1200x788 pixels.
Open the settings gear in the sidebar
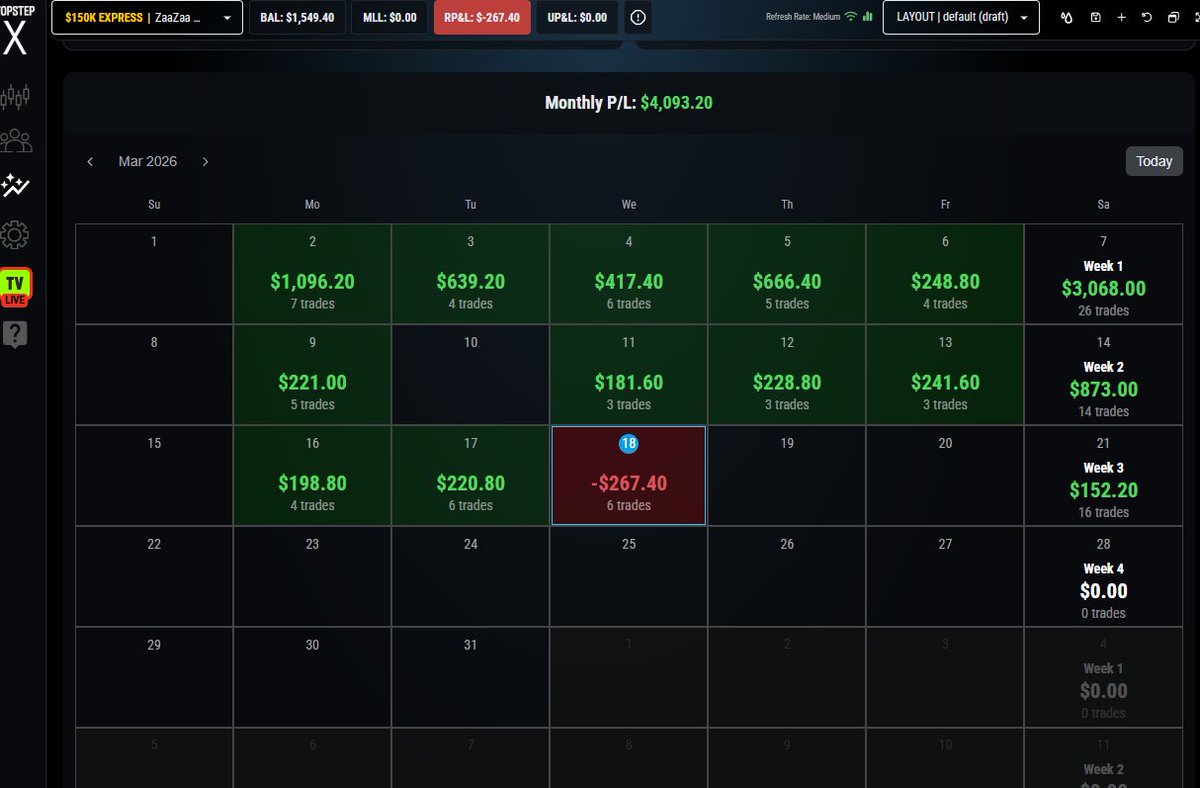tap(15, 235)
